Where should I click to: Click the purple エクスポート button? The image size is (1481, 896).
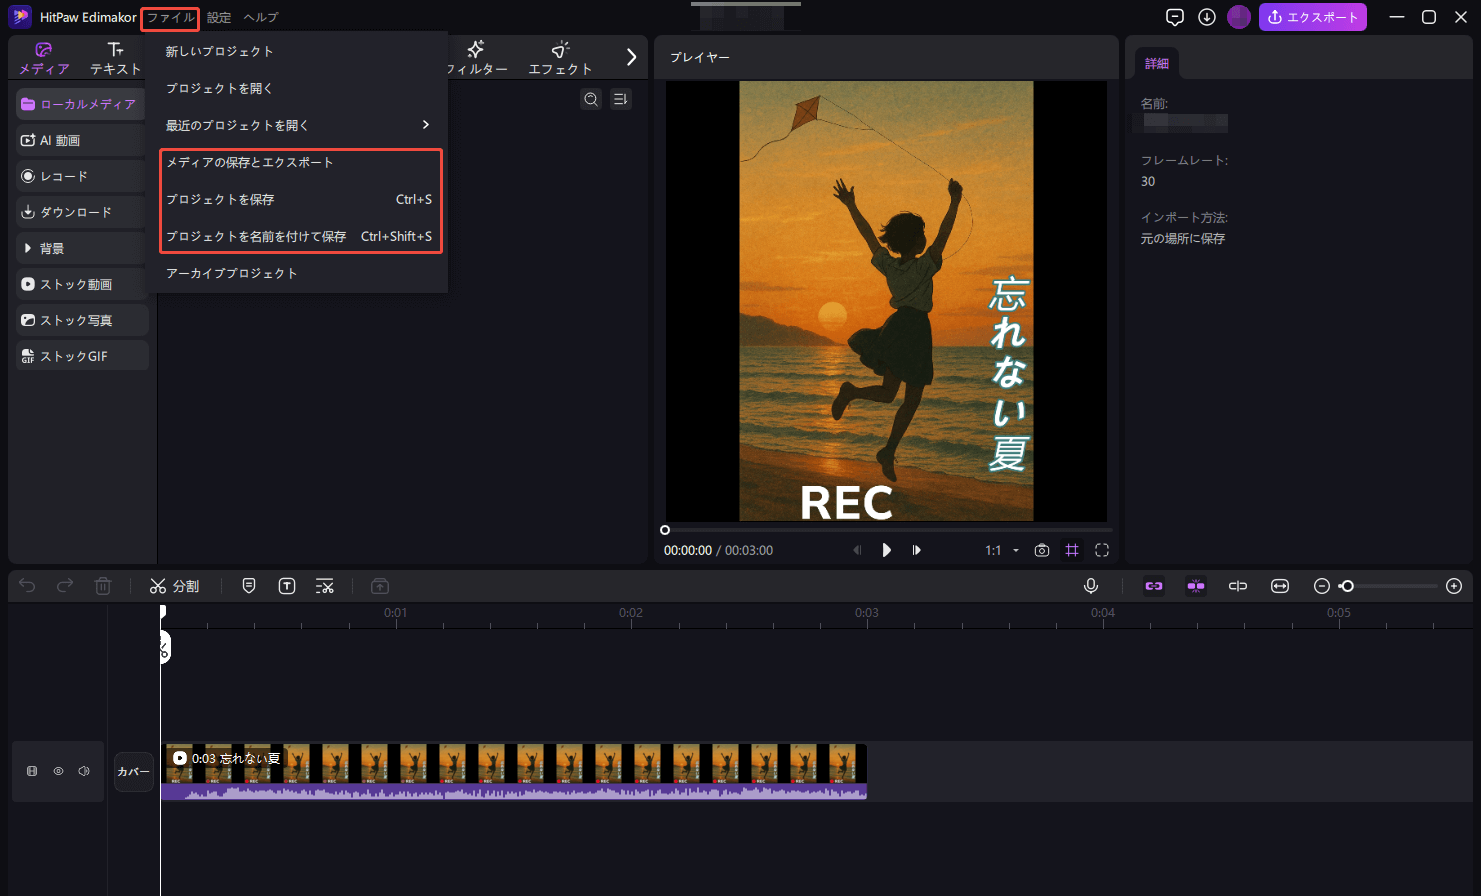click(1313, 17)
